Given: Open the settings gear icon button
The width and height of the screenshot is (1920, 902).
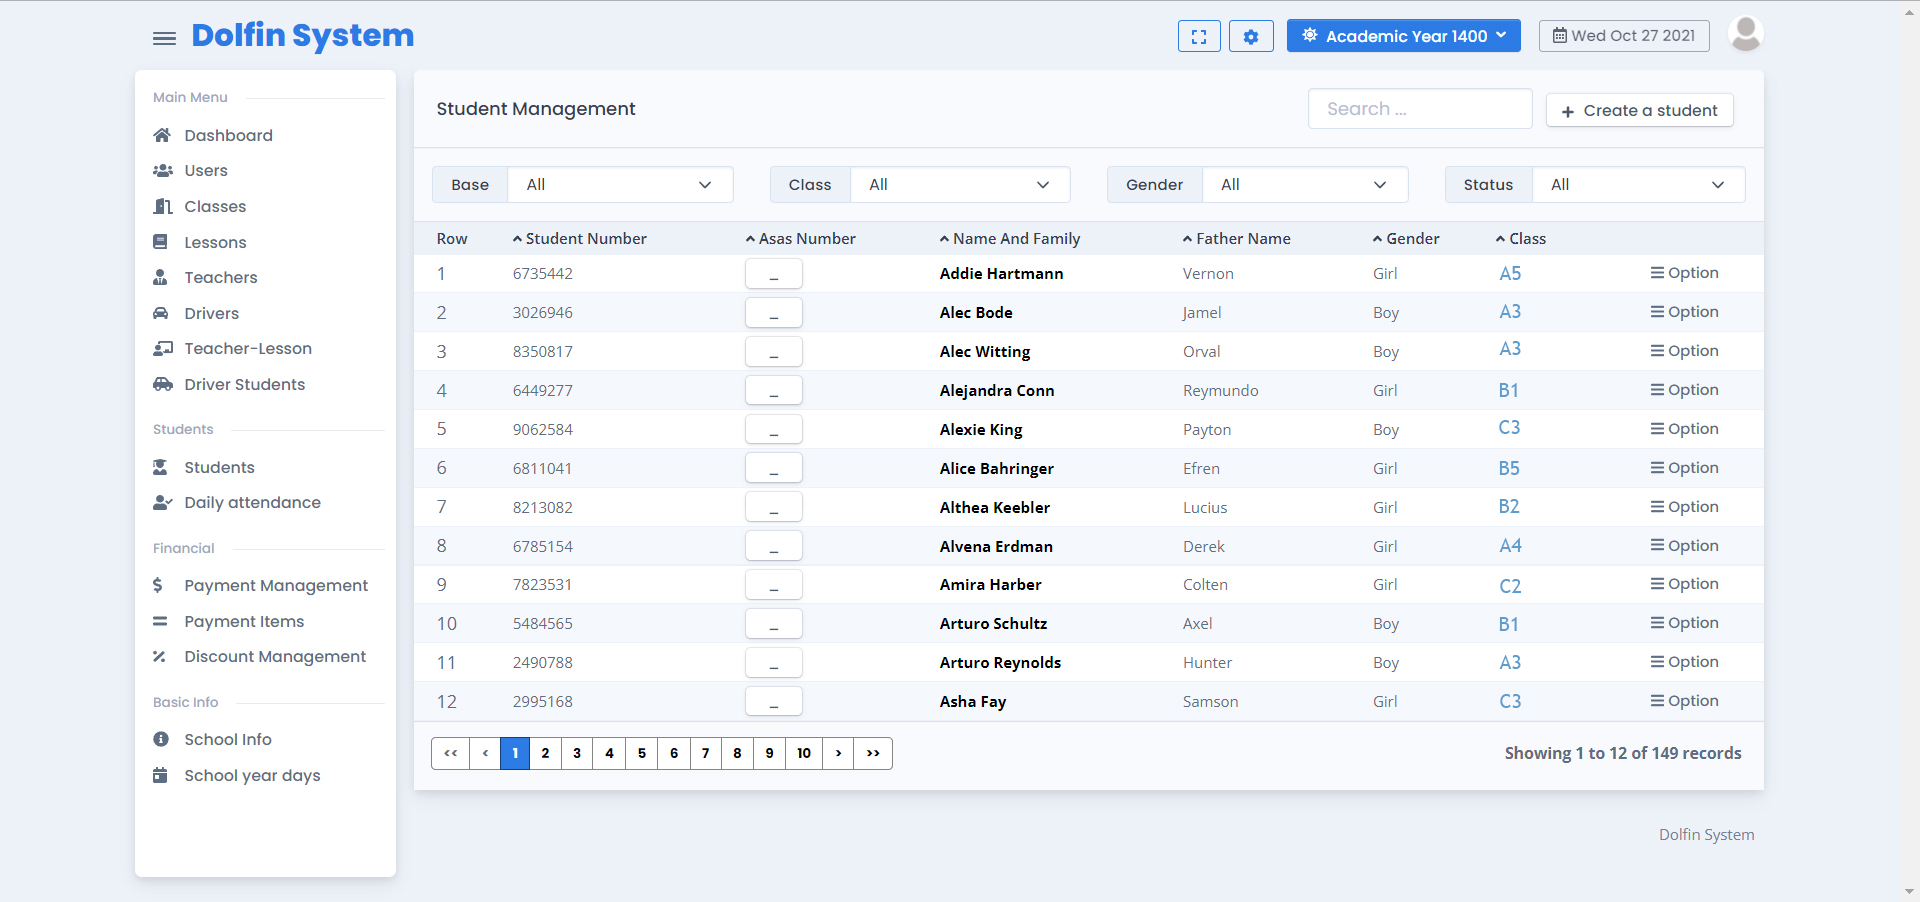Looking at the screenshot, I should 1251,36.
